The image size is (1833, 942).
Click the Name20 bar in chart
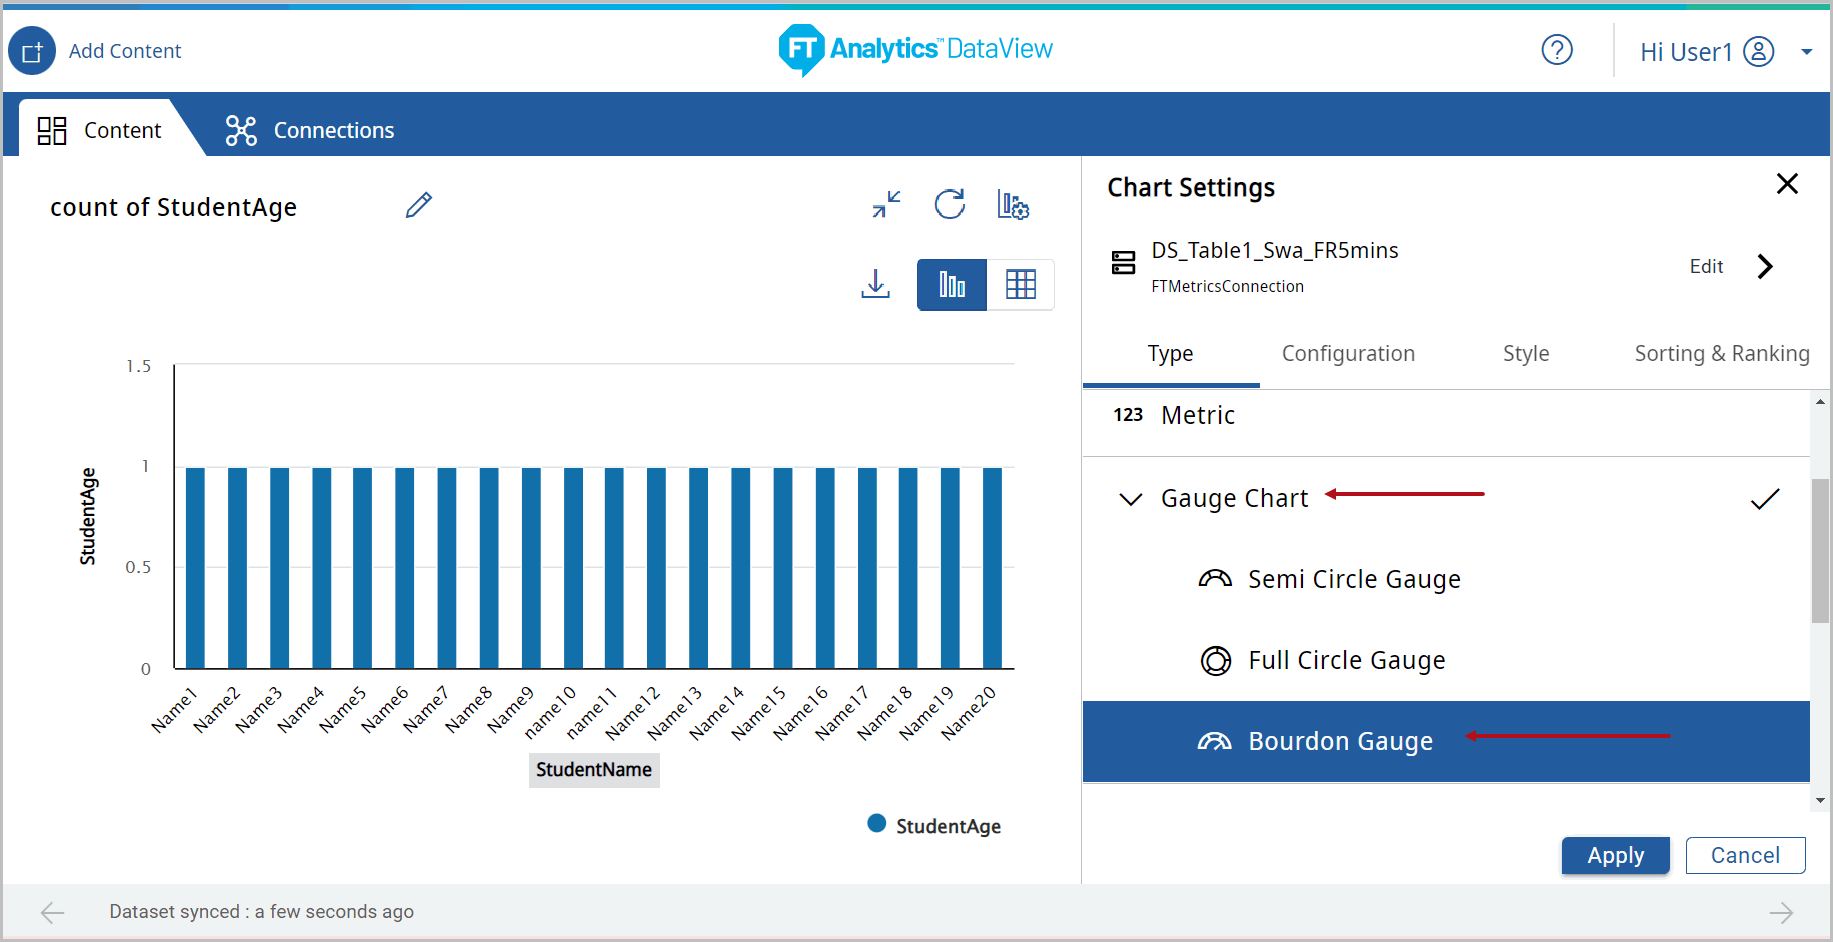pyautogui.click(x=992, y=568)
